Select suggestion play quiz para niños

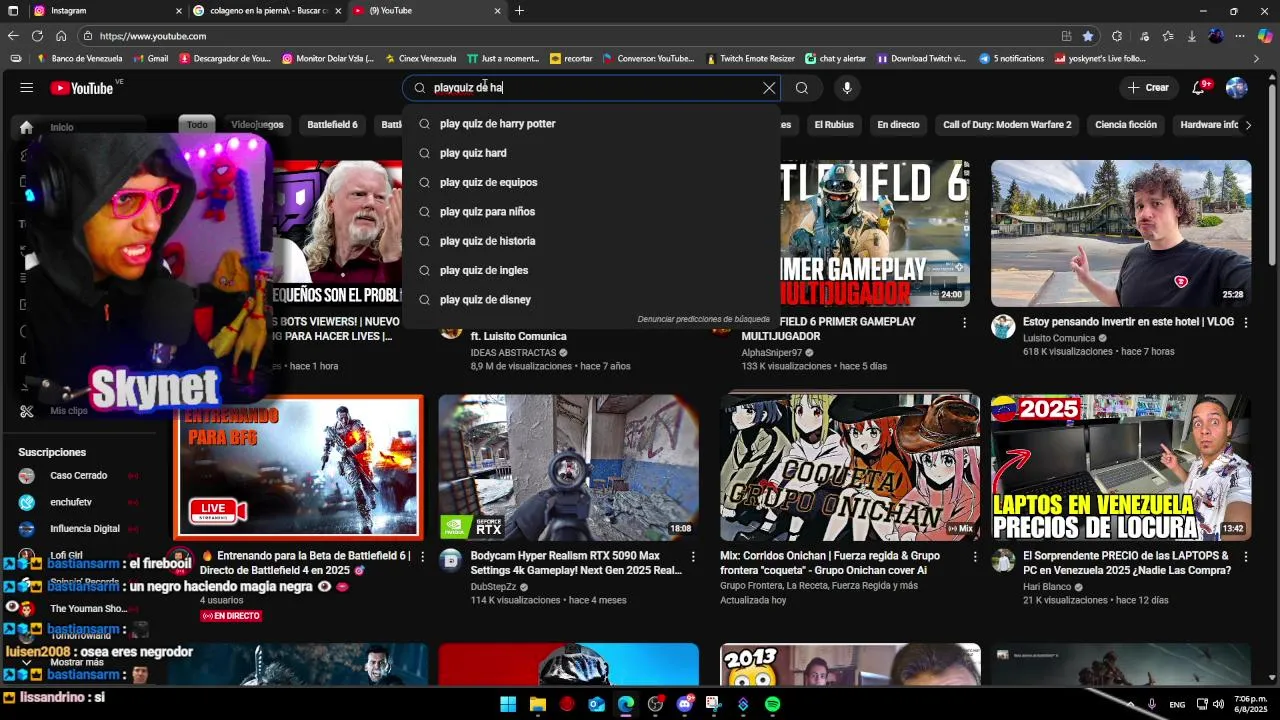coord(591,212)
